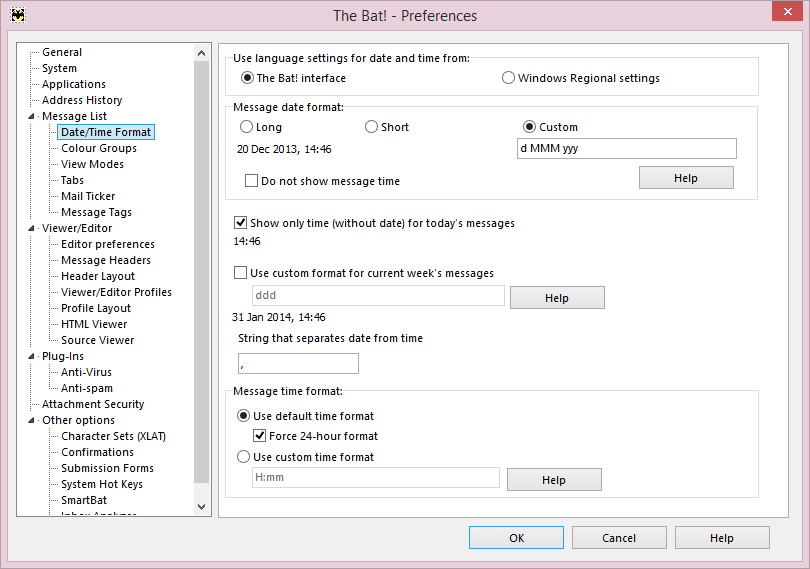Viewport: 810px width, 569px height.
Task: Select the Message List category
Action: [x=74, y=116]
